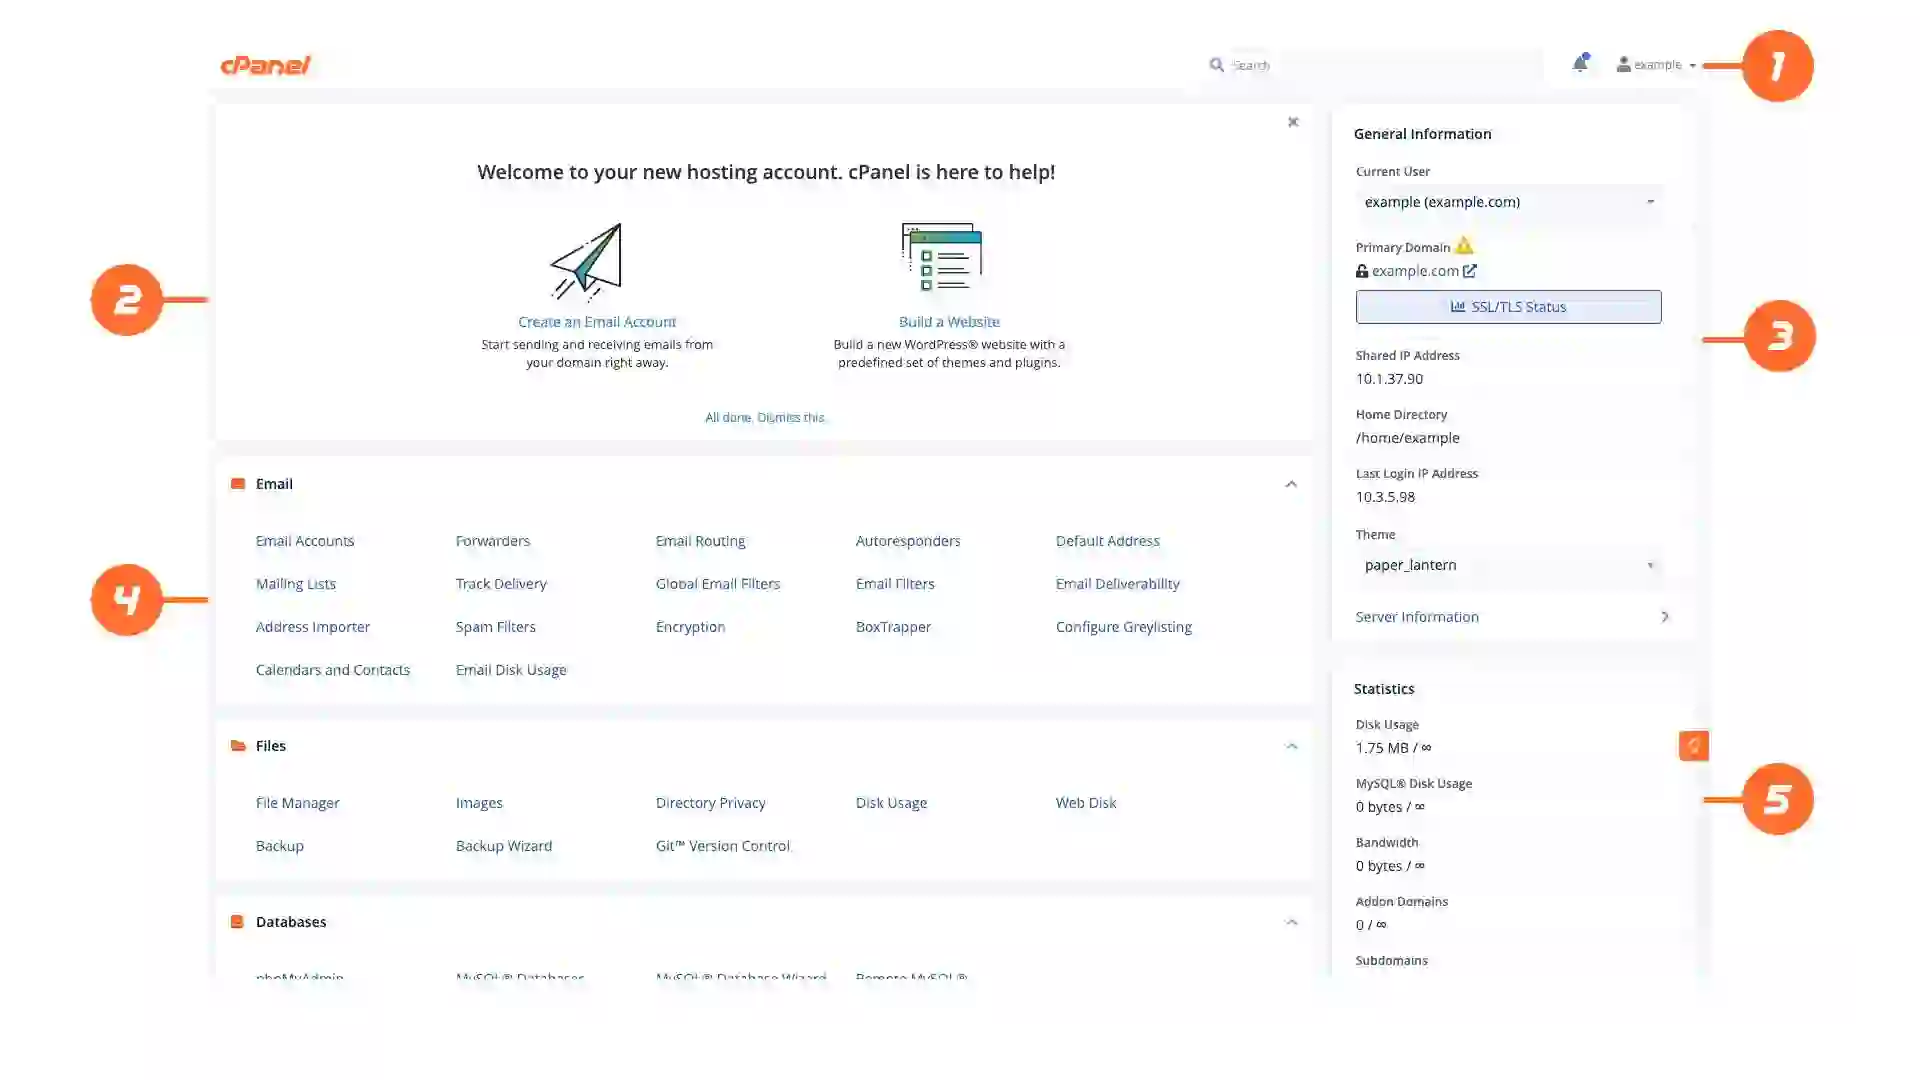Open BoxTrapper

coord(893,627)
